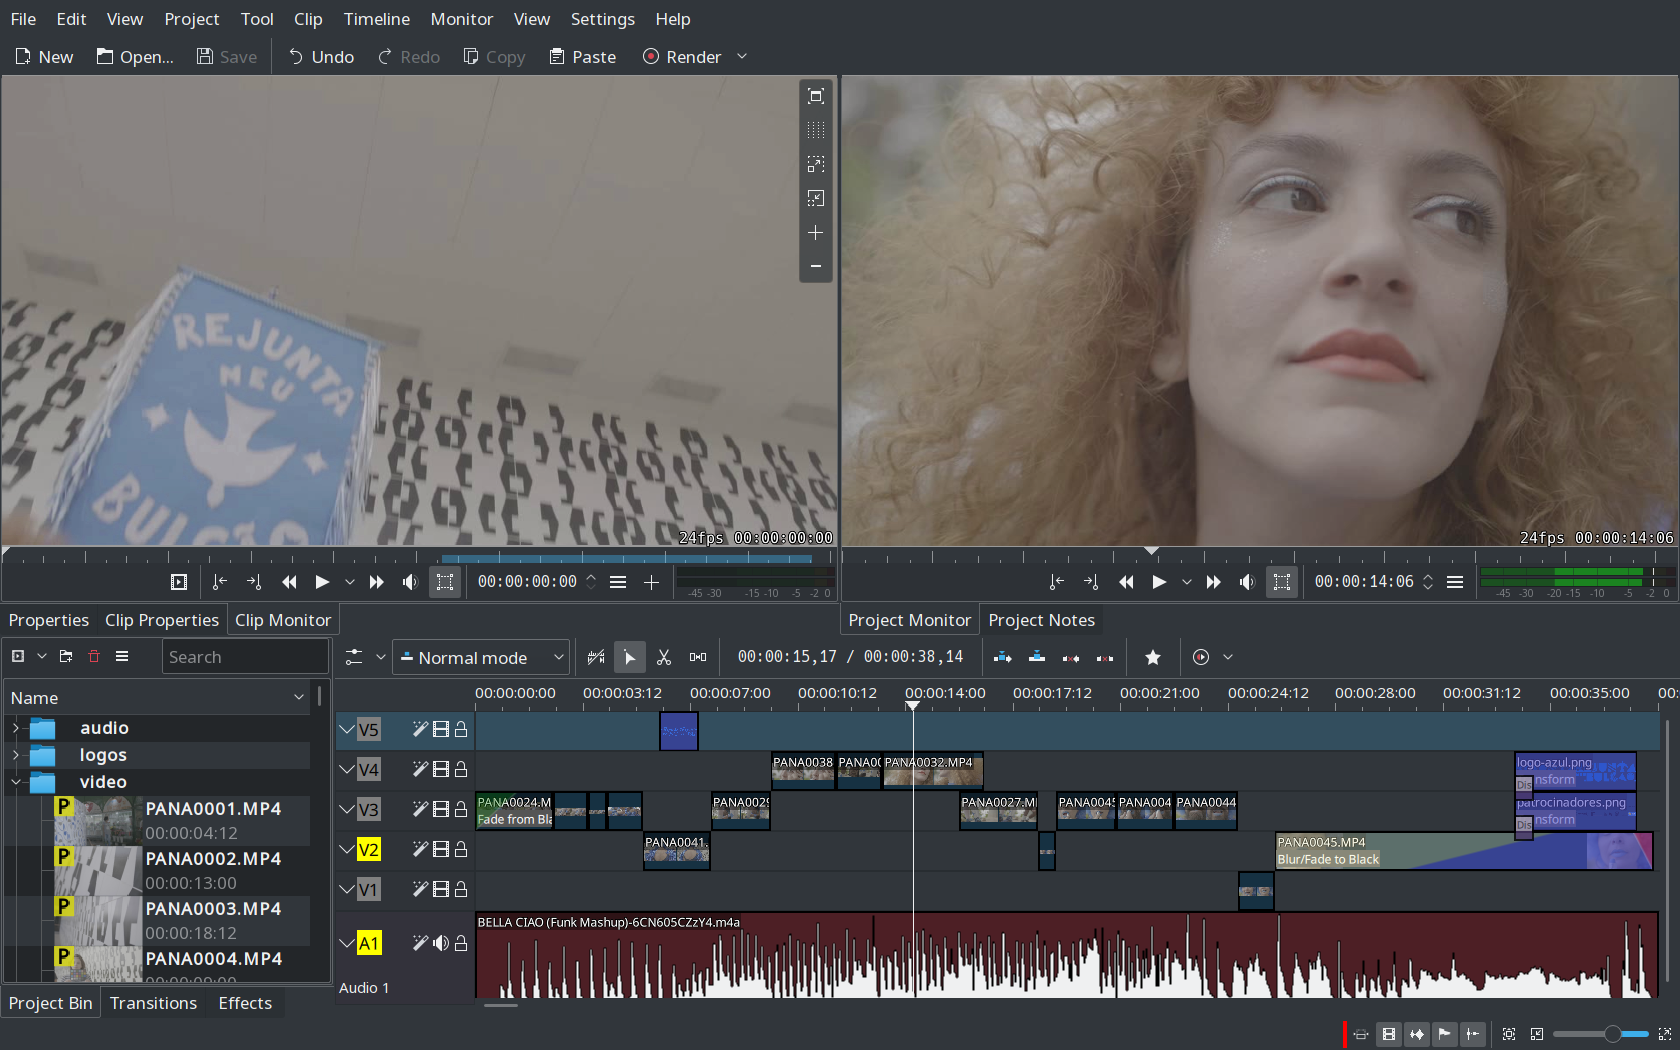Click the Render button
Viewport: 1680px width, 1050px height.
(x=681, y=57)
